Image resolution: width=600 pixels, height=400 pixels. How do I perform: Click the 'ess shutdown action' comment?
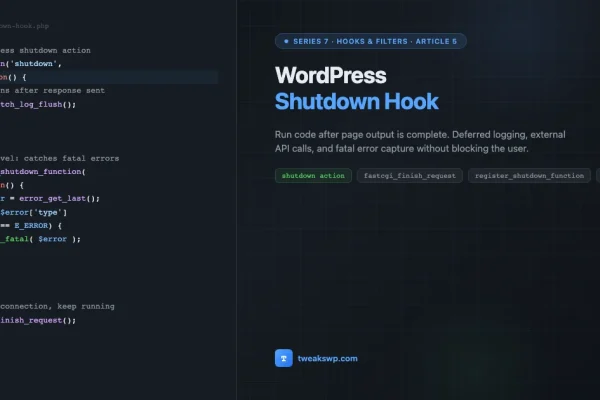tap(45, 50)
